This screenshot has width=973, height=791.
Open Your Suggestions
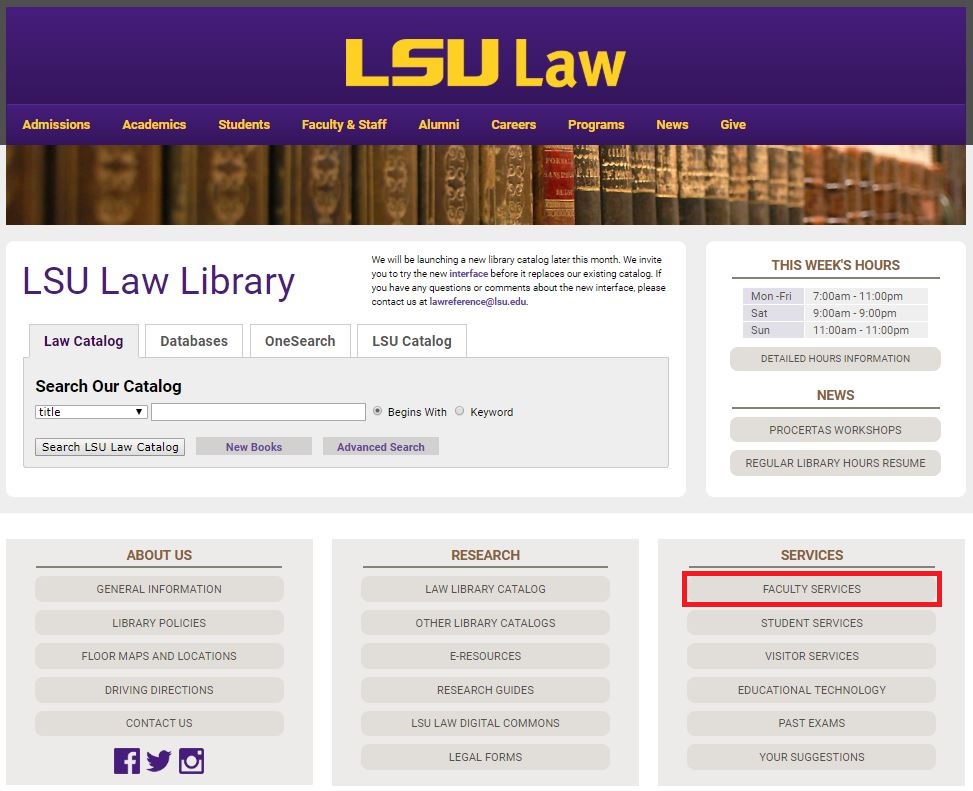tap(812, 757)
